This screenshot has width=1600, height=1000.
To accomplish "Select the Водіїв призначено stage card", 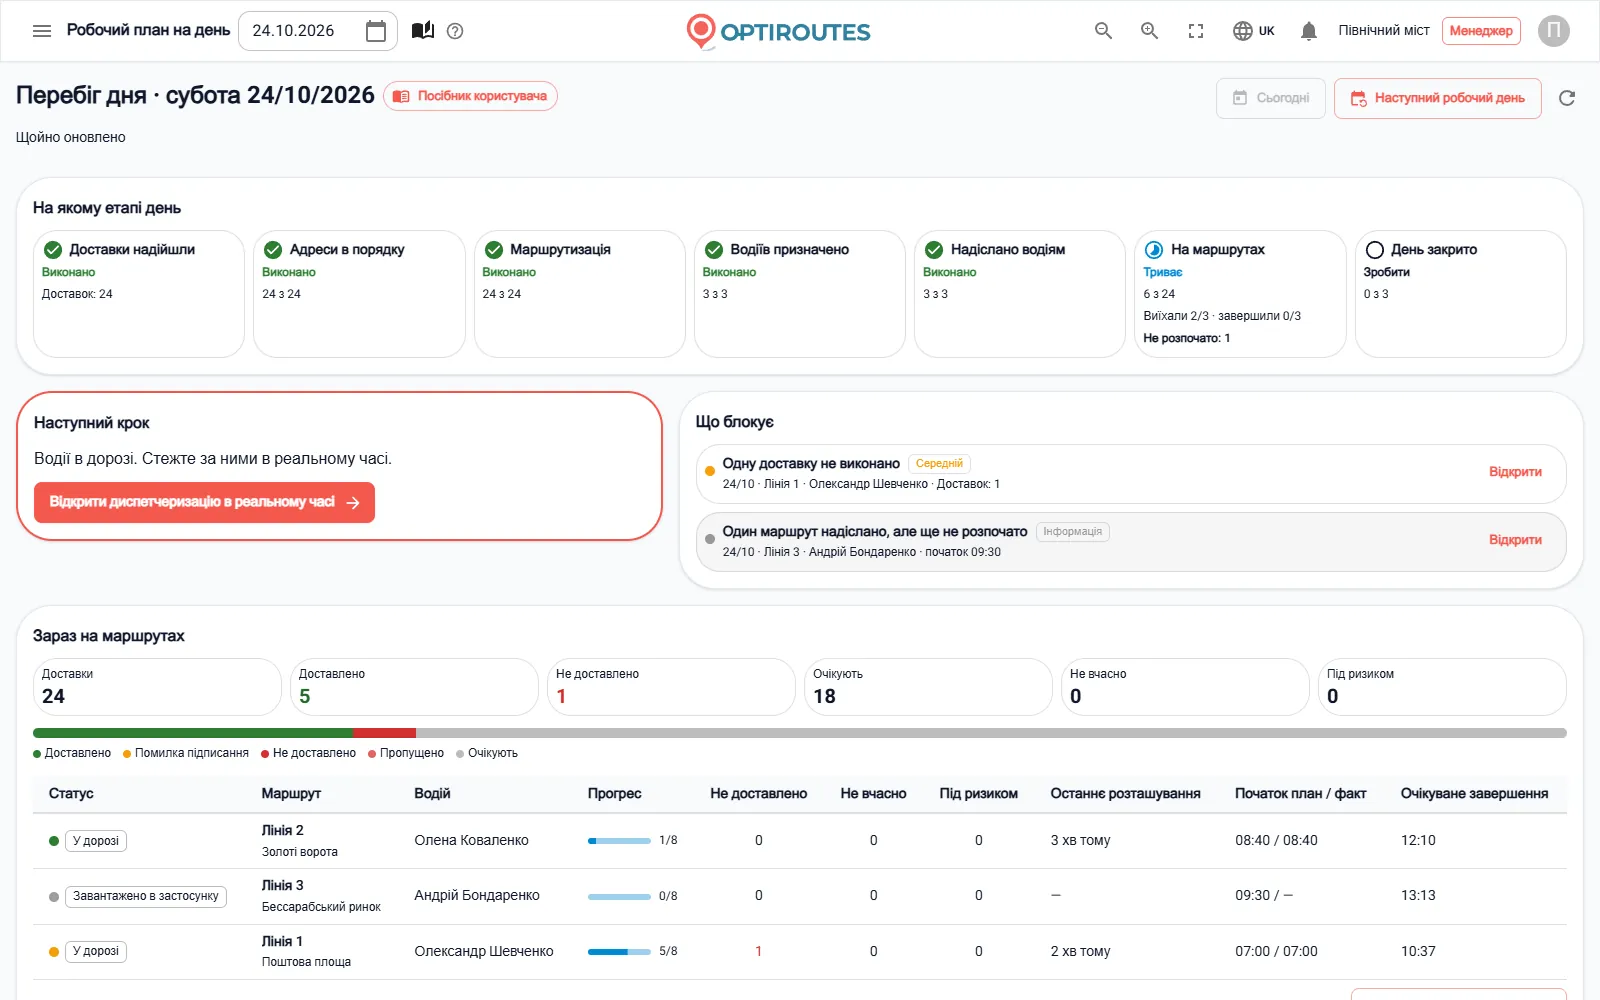I will [x=800, y=294].
